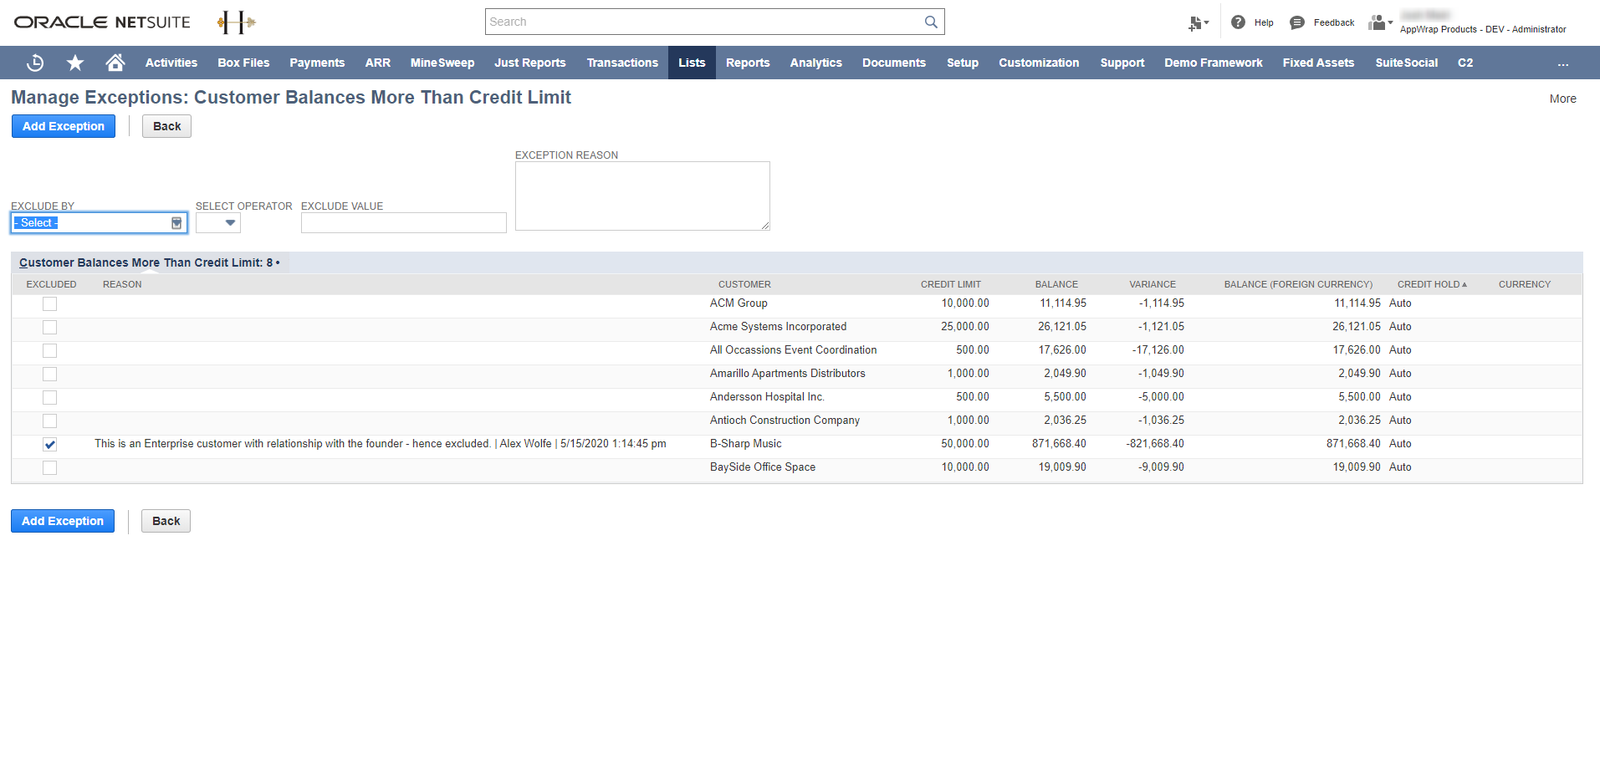Click the Help link text
1600x775 pixels.
(1264, 23)
